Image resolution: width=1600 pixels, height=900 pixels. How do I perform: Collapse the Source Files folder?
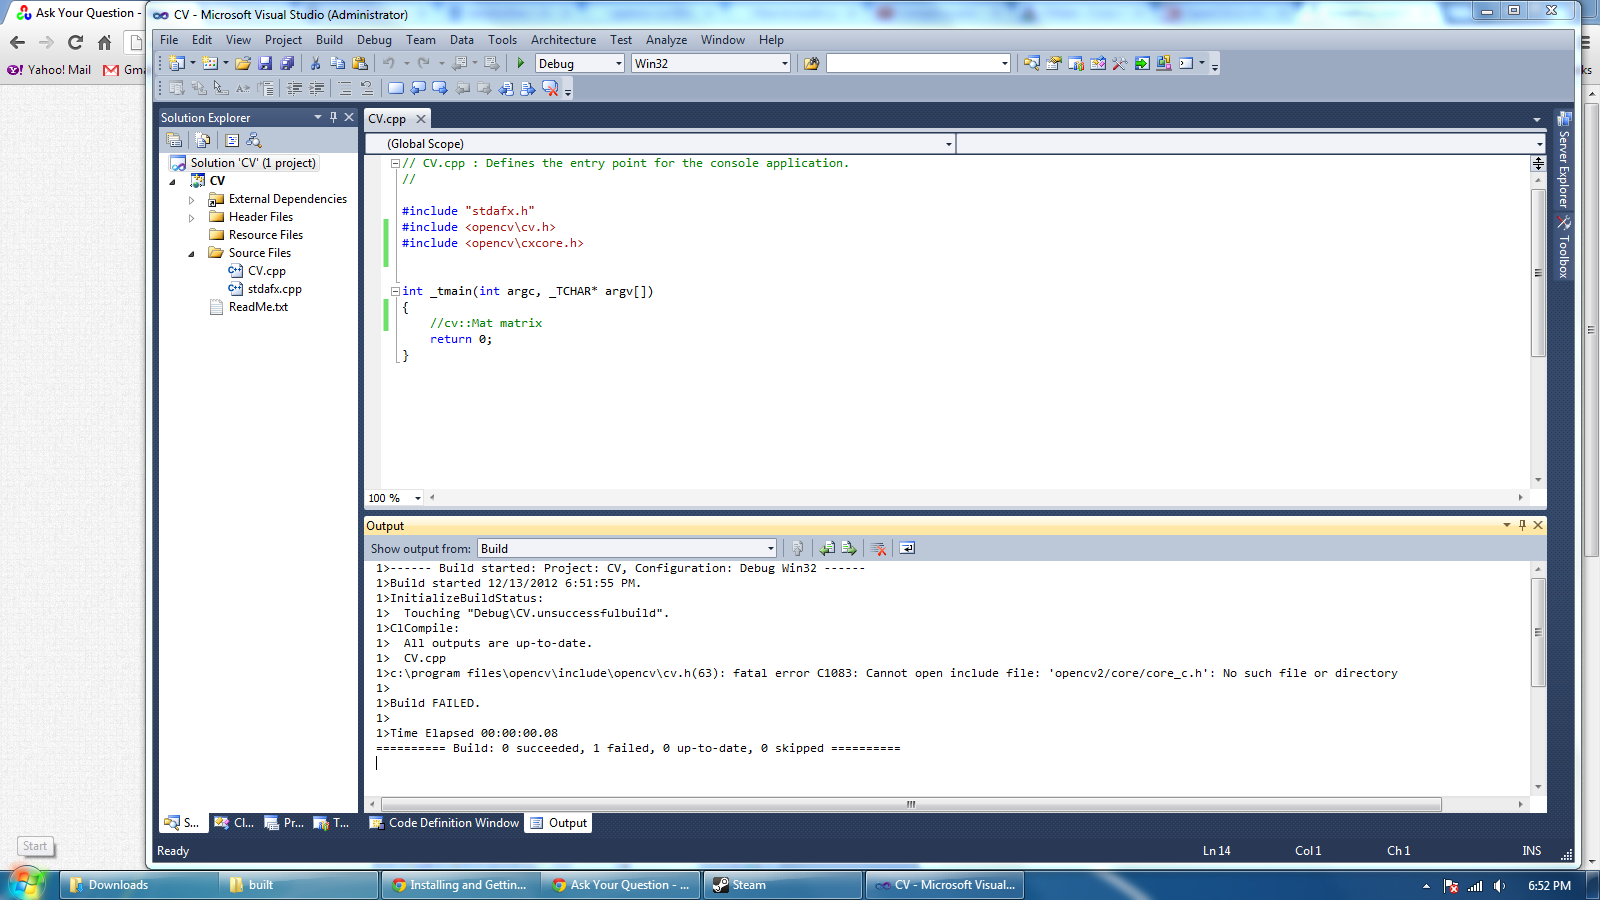pyautogui.click(x=192, y=254)
